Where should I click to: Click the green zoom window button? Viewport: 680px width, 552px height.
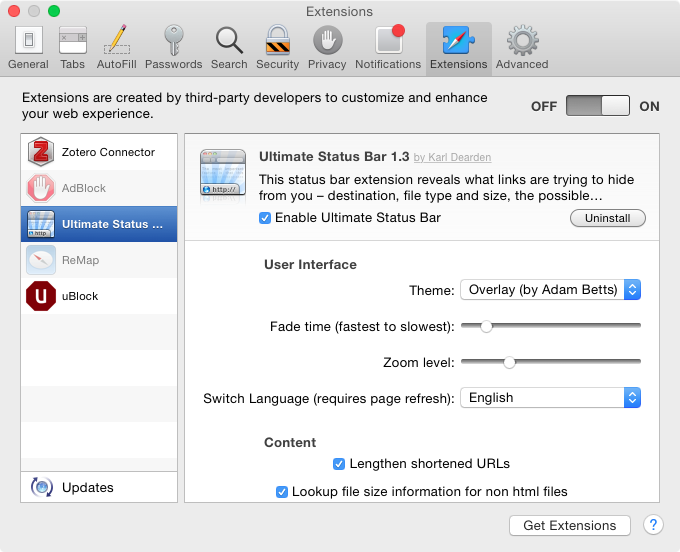54,11
